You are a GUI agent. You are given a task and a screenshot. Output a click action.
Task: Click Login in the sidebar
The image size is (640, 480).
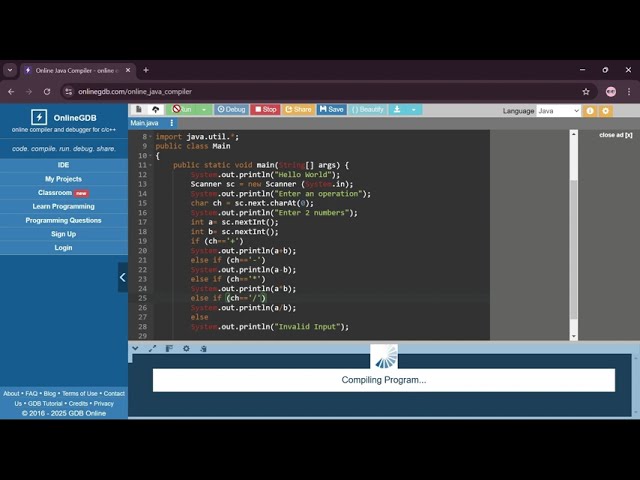tap(63, 248)
